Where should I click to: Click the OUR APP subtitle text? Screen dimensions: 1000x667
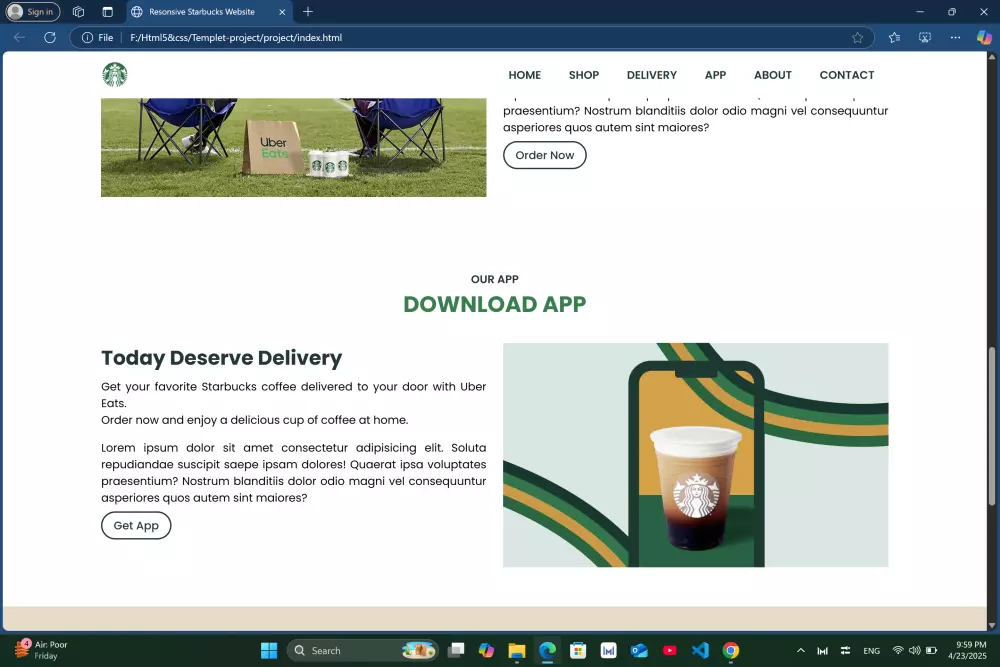(x=494, y=279)
